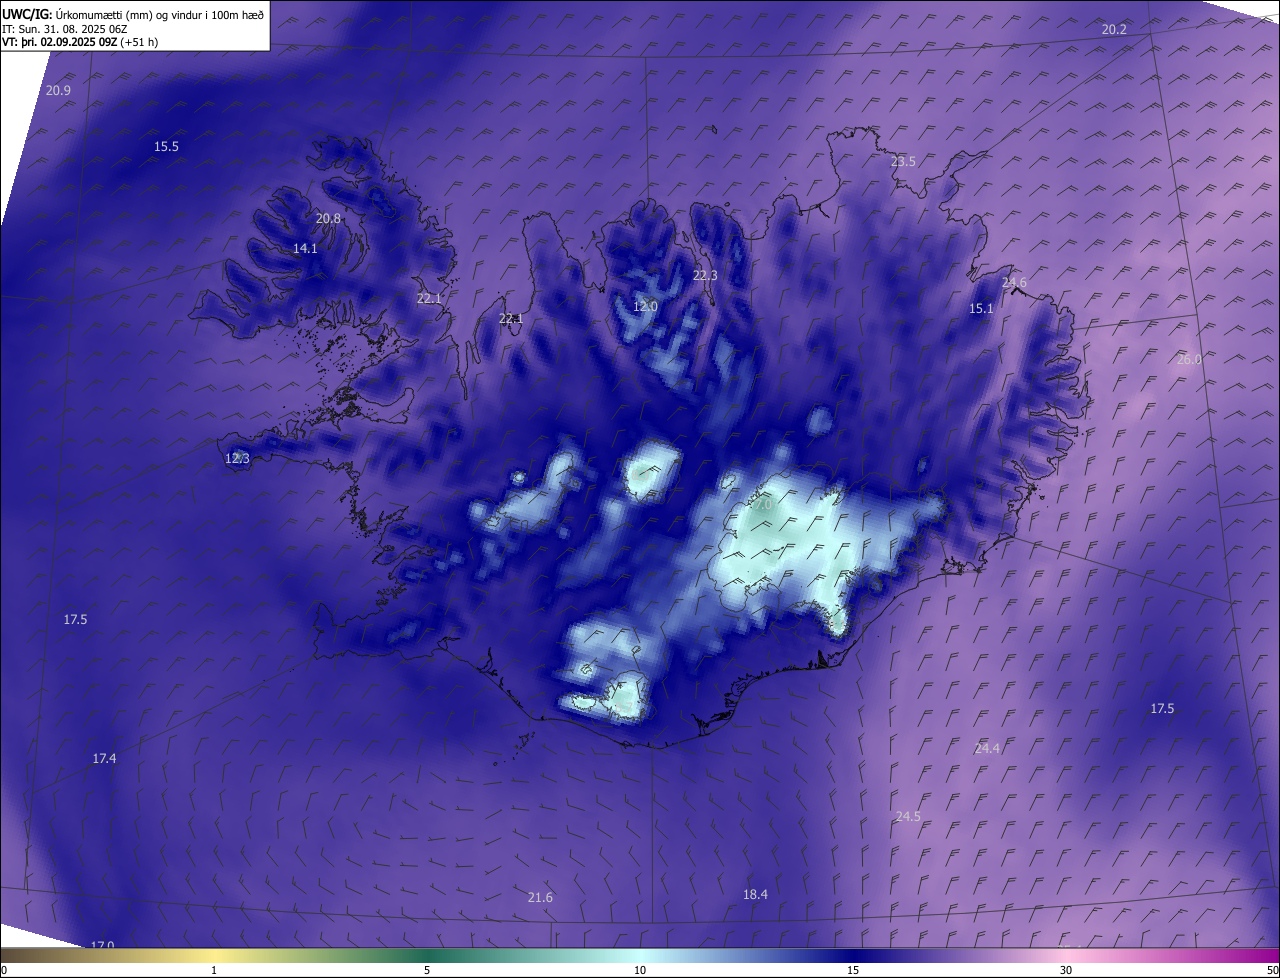The height and width of the screenshot is (978, 1280).
Task: Click the 12.3 value label
Action: click(237, 459)
